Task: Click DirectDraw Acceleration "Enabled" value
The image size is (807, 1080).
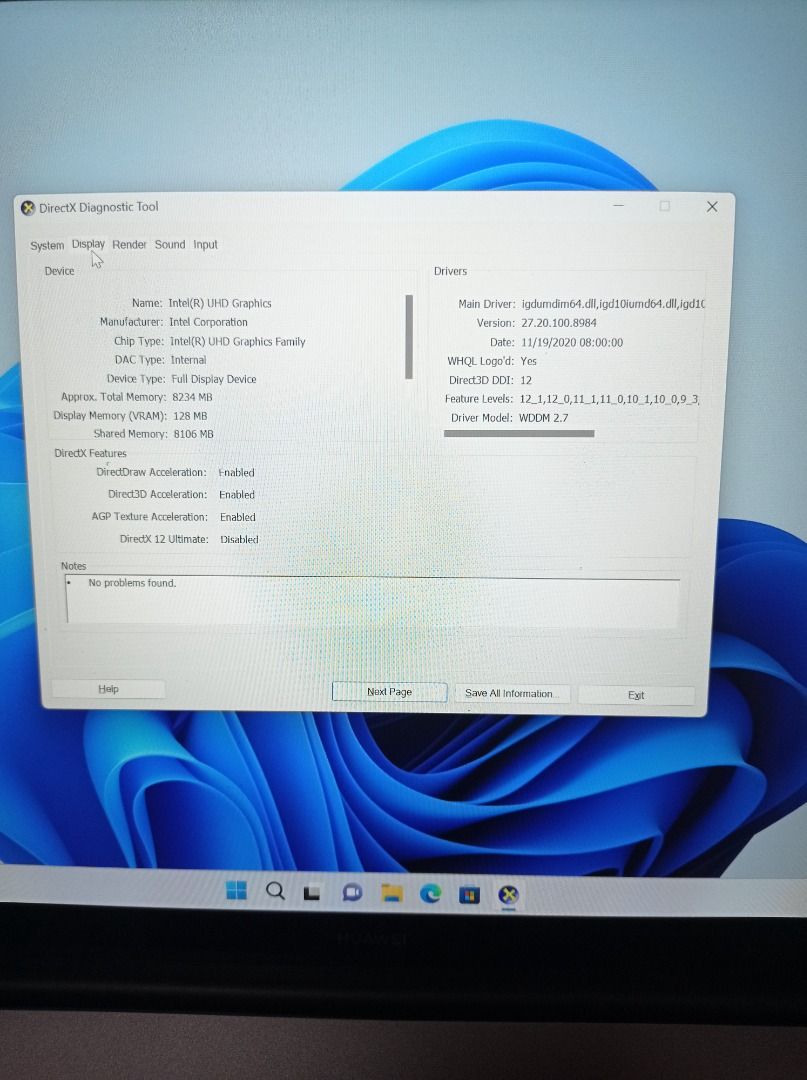Action: [236, 472]
